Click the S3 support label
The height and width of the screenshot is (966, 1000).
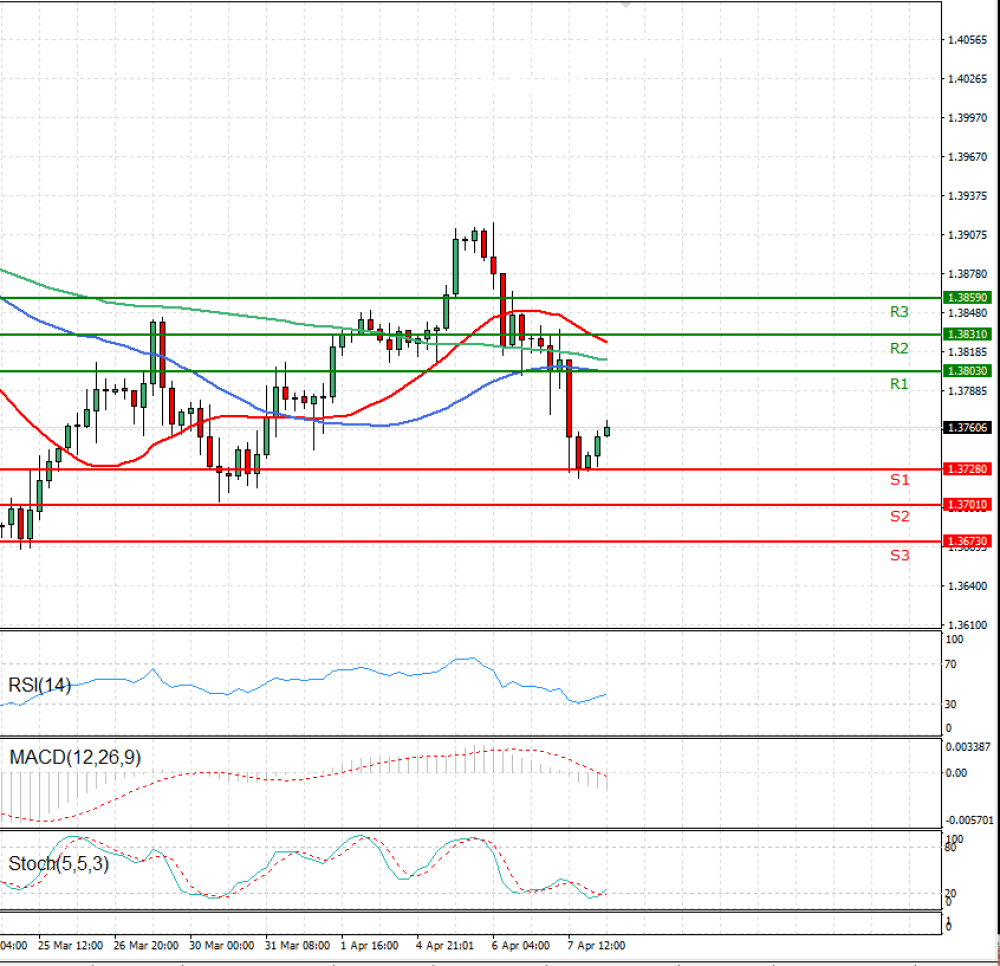899,555
